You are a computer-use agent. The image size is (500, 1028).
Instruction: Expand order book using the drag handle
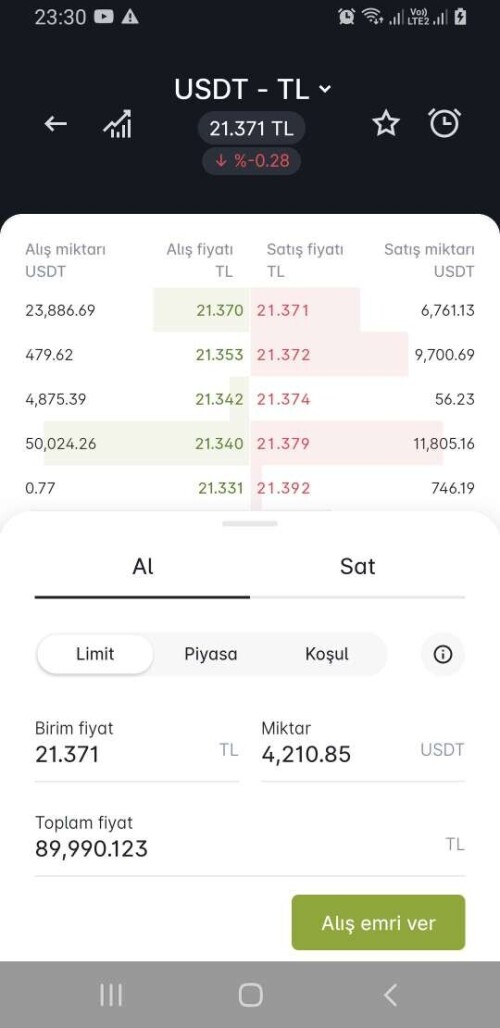(x=250, y=523)
